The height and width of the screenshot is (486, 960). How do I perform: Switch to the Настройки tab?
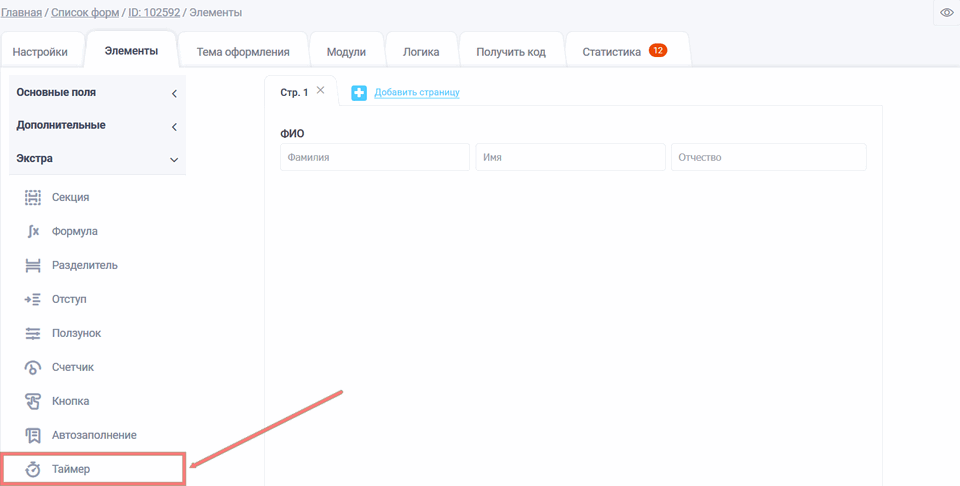(40, 52)
